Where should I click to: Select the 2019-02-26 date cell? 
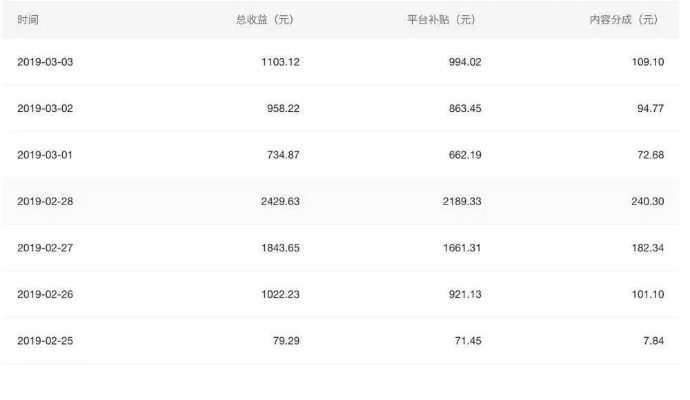[45, 294]
